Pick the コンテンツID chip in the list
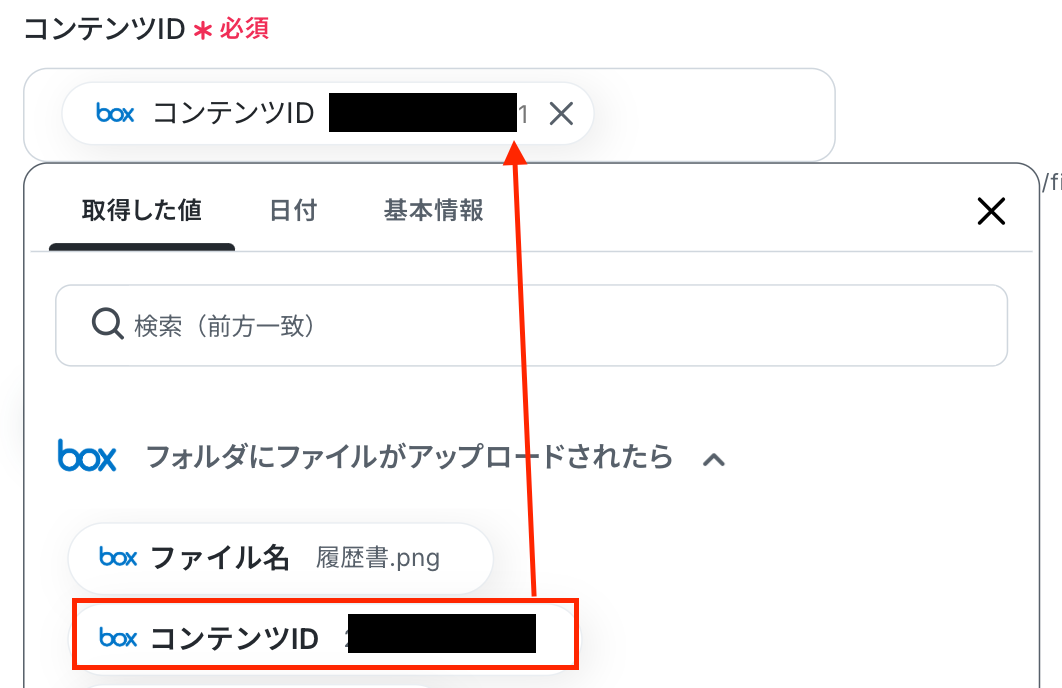Viewport: 1062px width, 688px height. pyautogui.click(x=325, y=635)
